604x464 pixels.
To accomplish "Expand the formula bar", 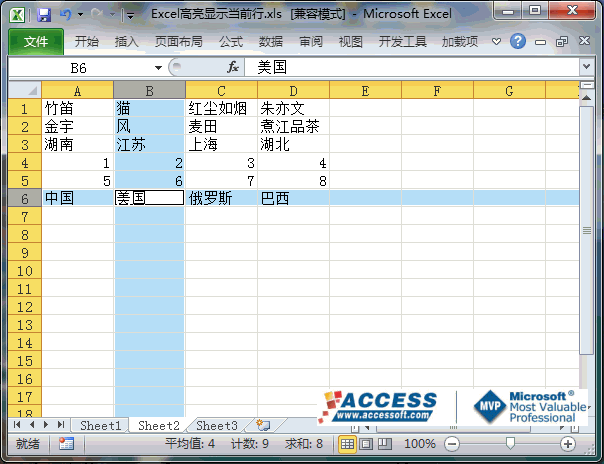I will [586, 67].
